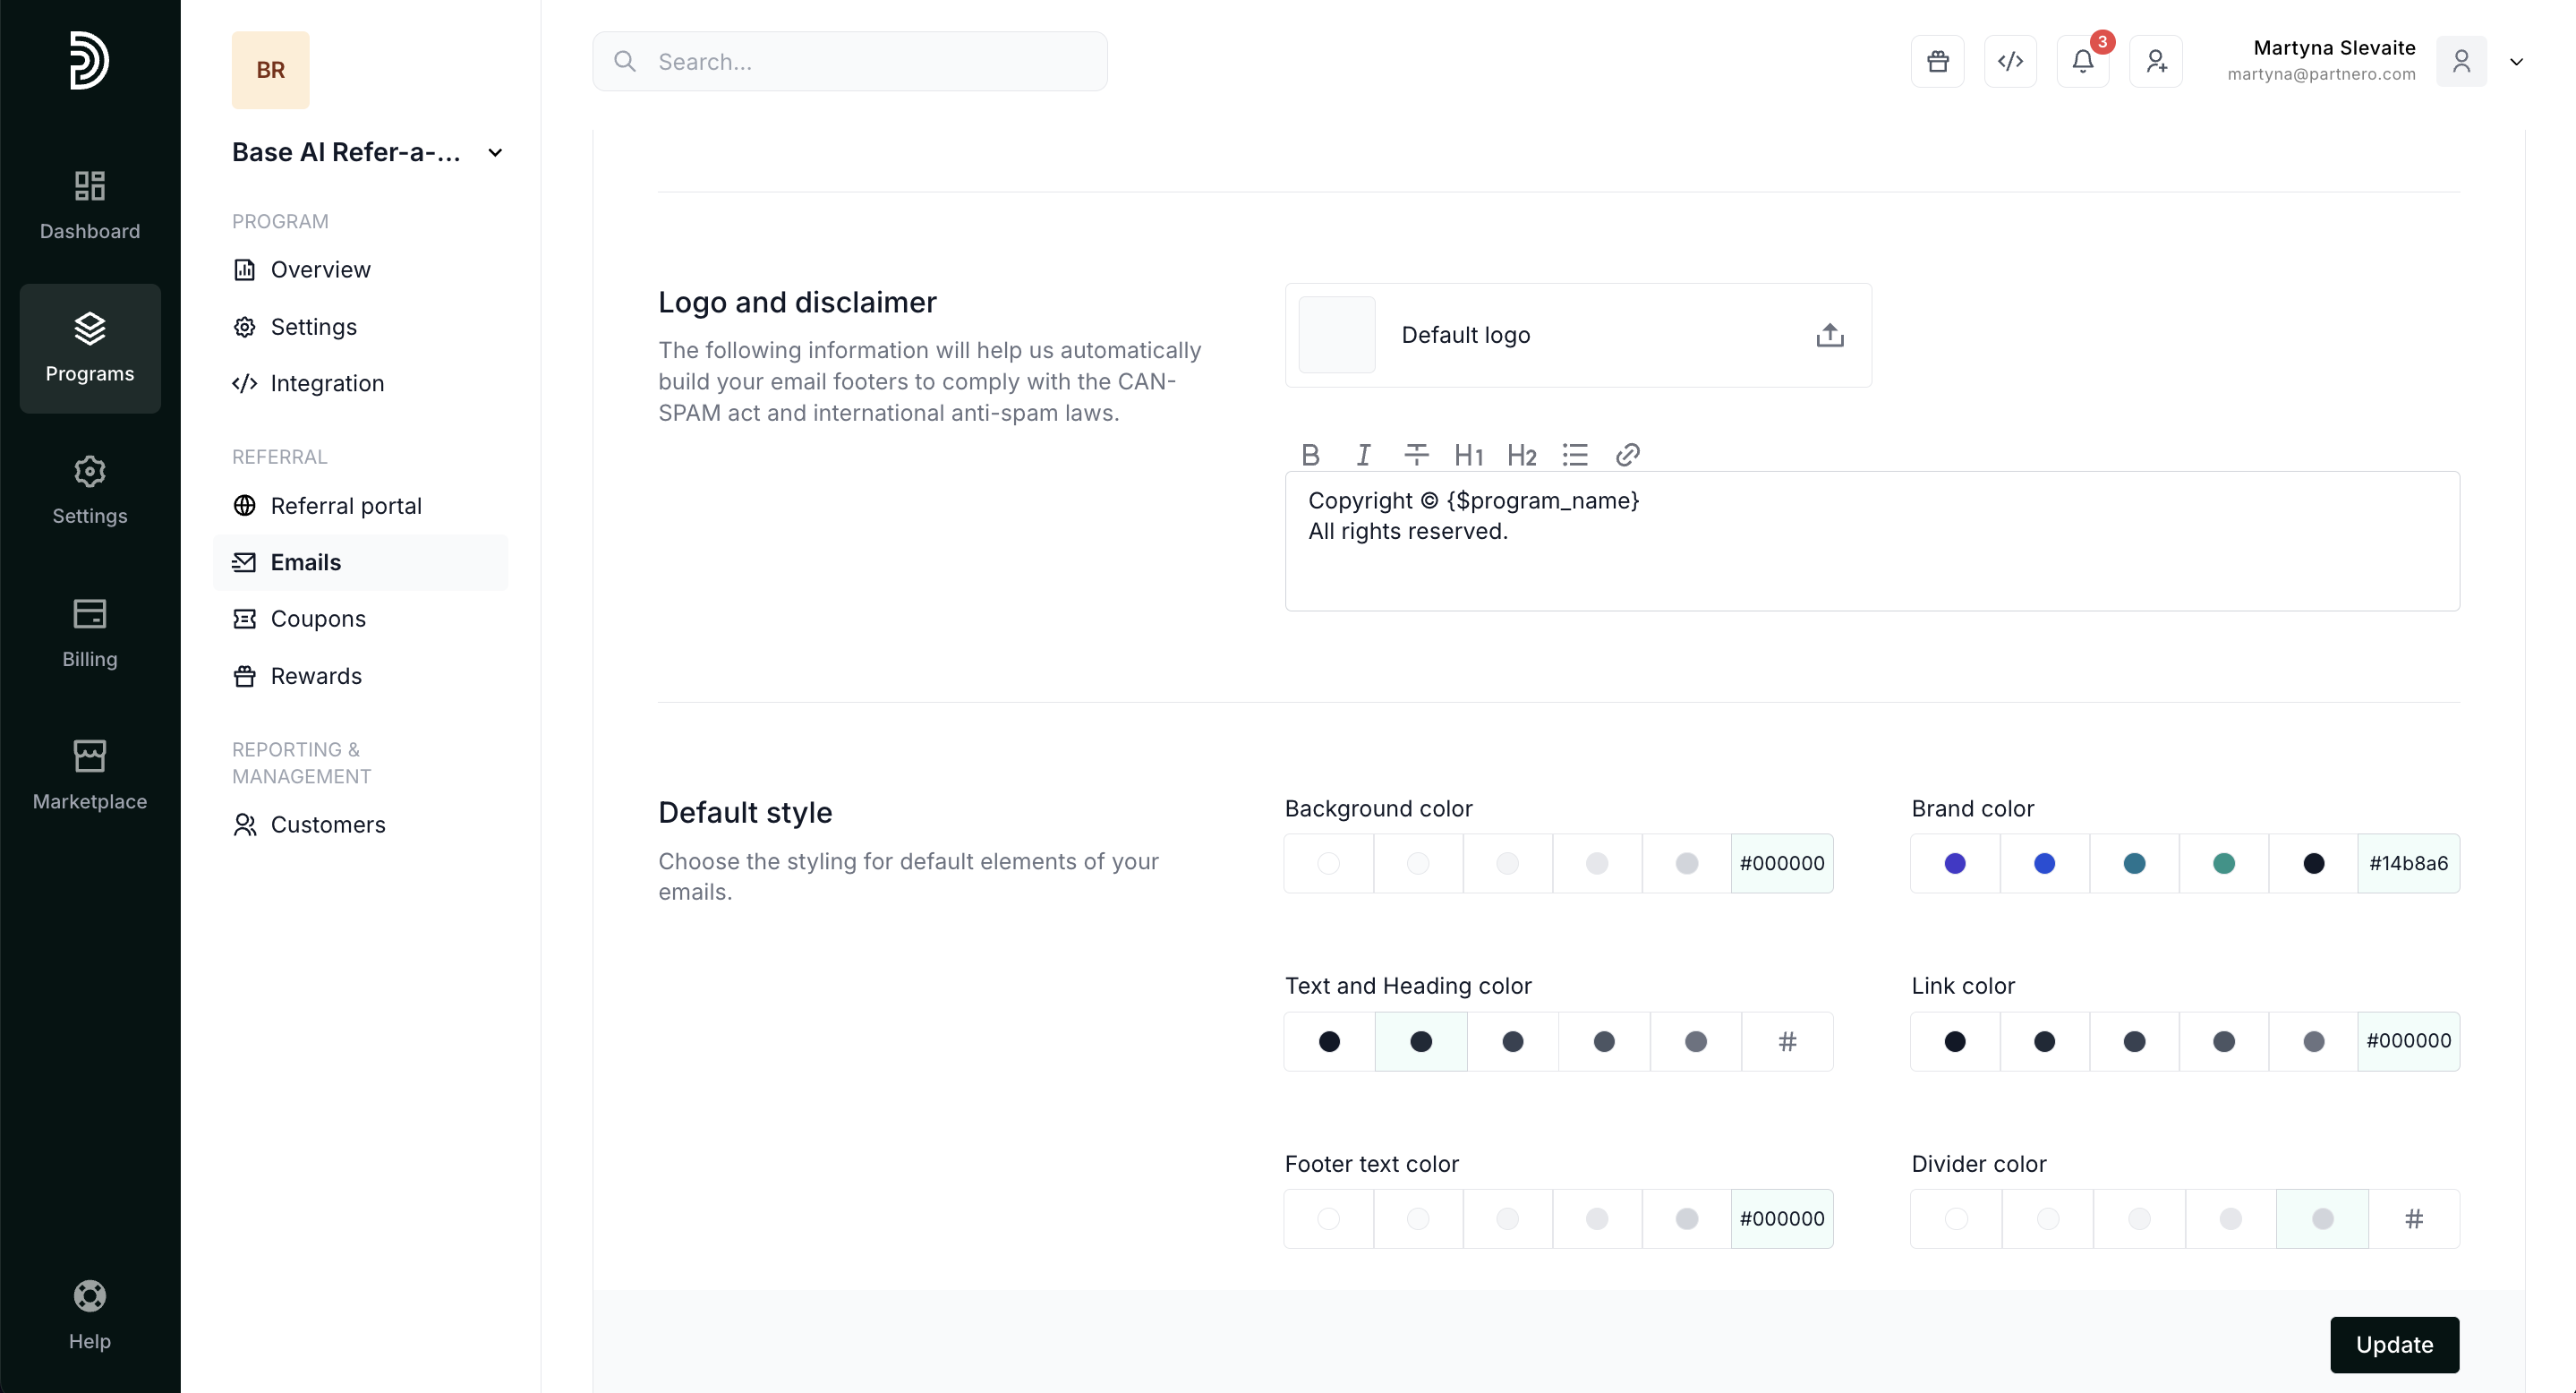Toggle bold formatting in disclaimer editor
Screen dimensions: 2576x1393
pyautogui.click(x=1310, y=455)
